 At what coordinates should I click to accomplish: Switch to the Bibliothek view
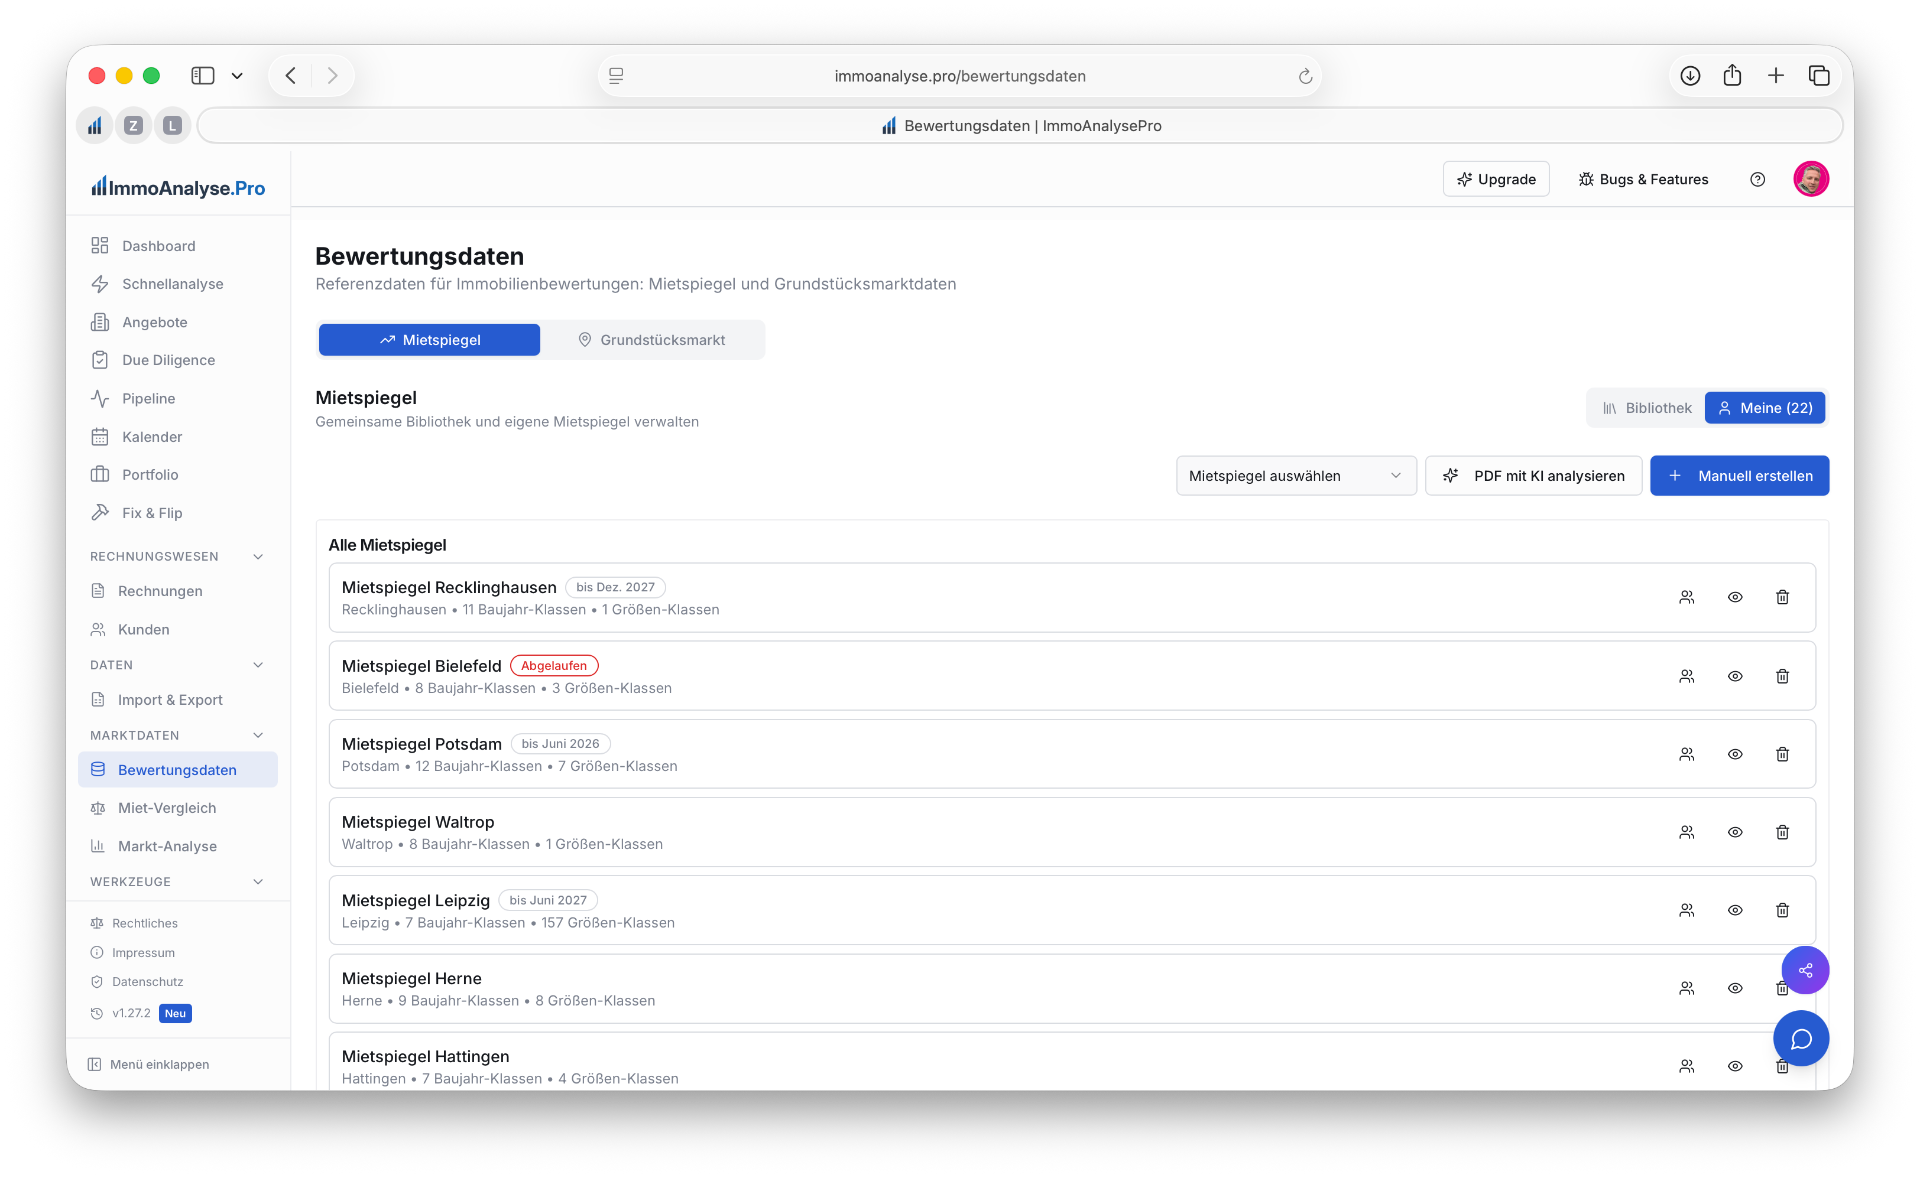[x=1647, y=408]
